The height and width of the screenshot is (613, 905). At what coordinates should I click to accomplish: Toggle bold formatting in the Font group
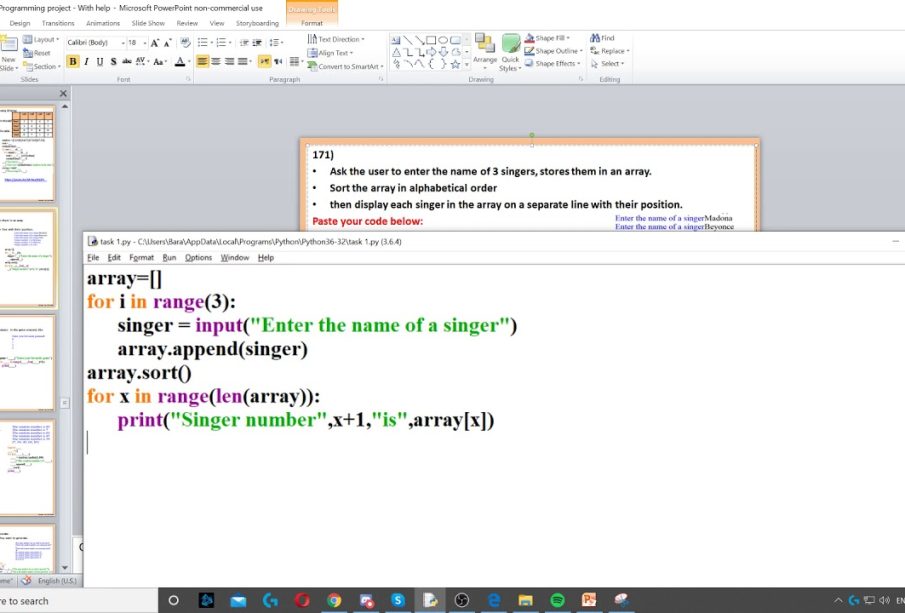(x=73, y=61)
